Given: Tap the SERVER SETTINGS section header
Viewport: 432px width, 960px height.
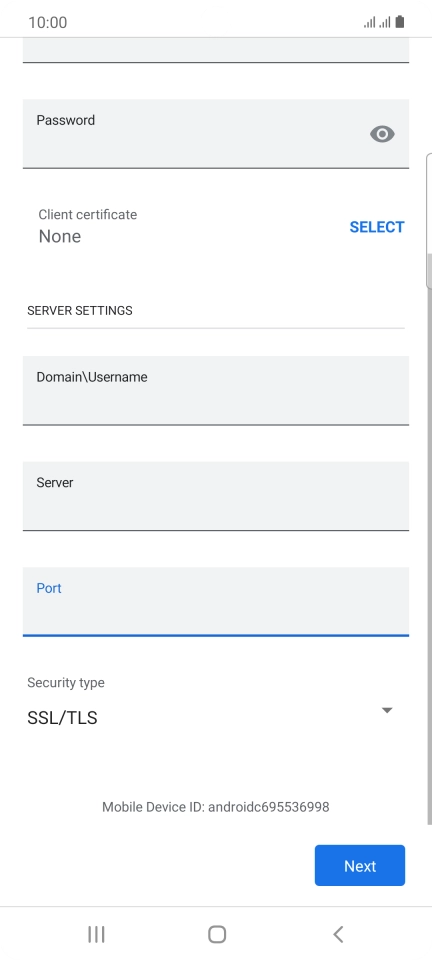Looking at the screenshot, I should 80,310.
